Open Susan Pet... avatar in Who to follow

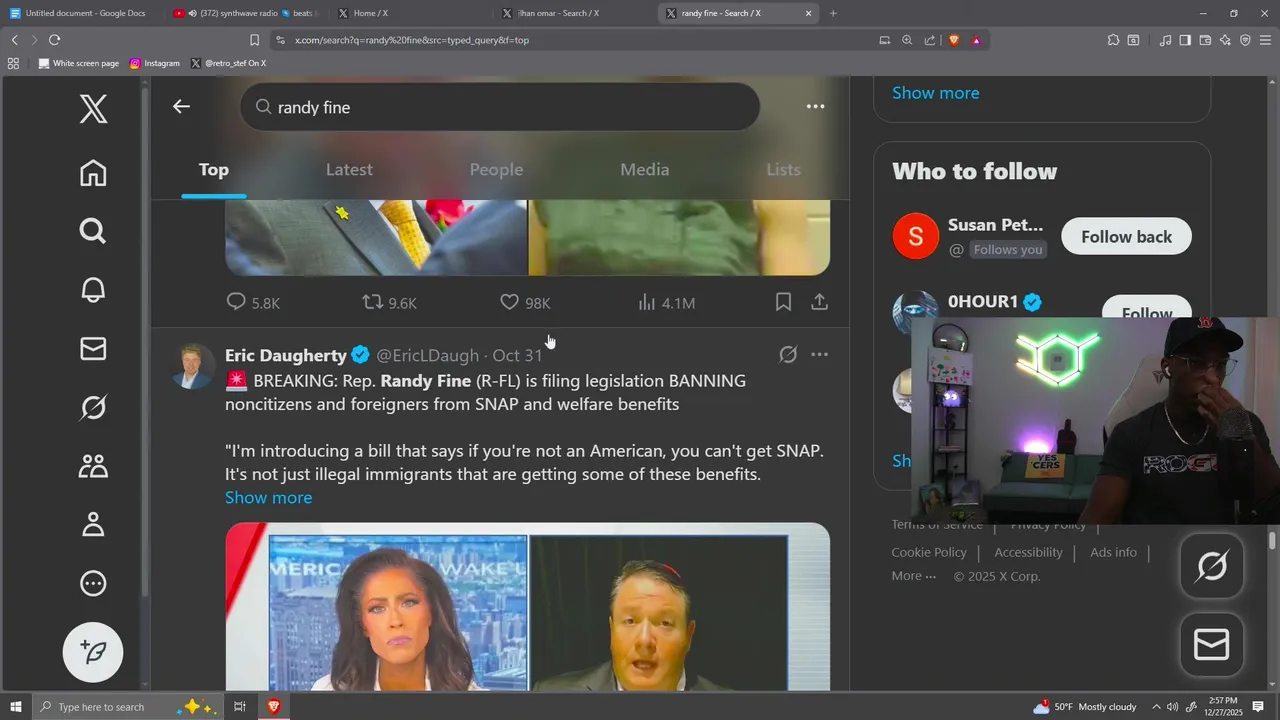(x=915, y=236)
